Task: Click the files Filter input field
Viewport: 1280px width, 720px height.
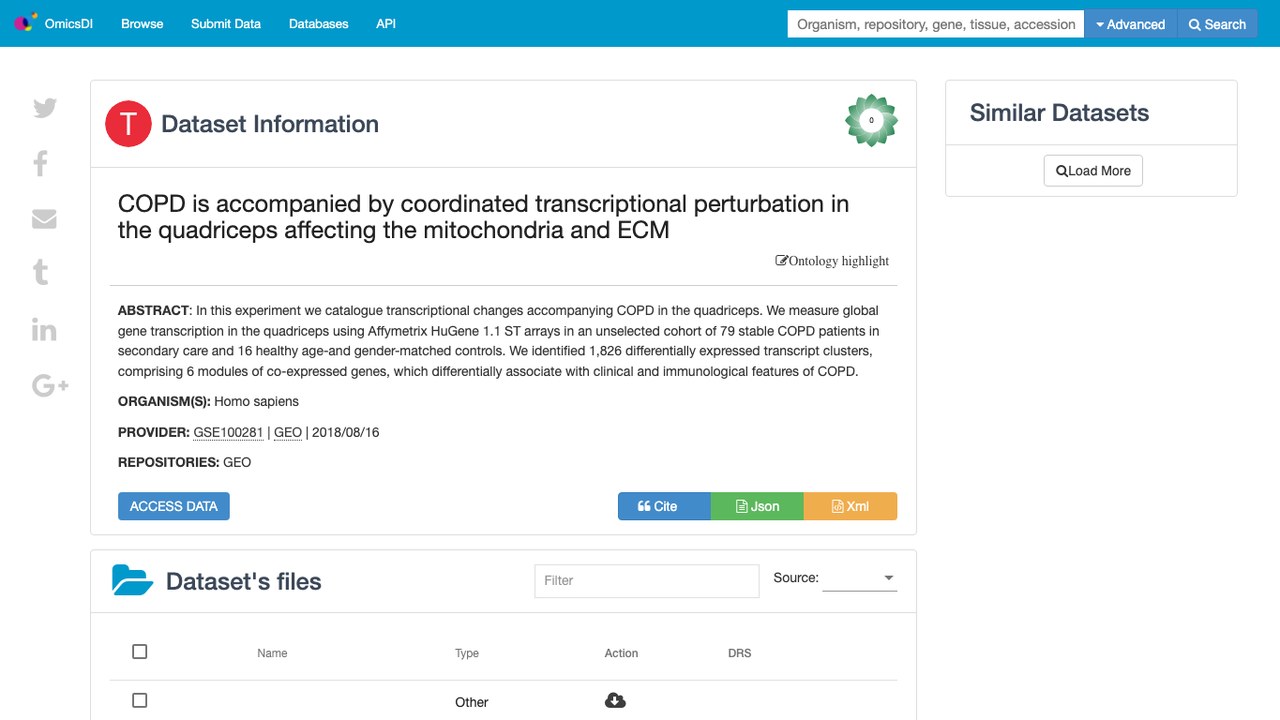Action: [x=647, y=580]
